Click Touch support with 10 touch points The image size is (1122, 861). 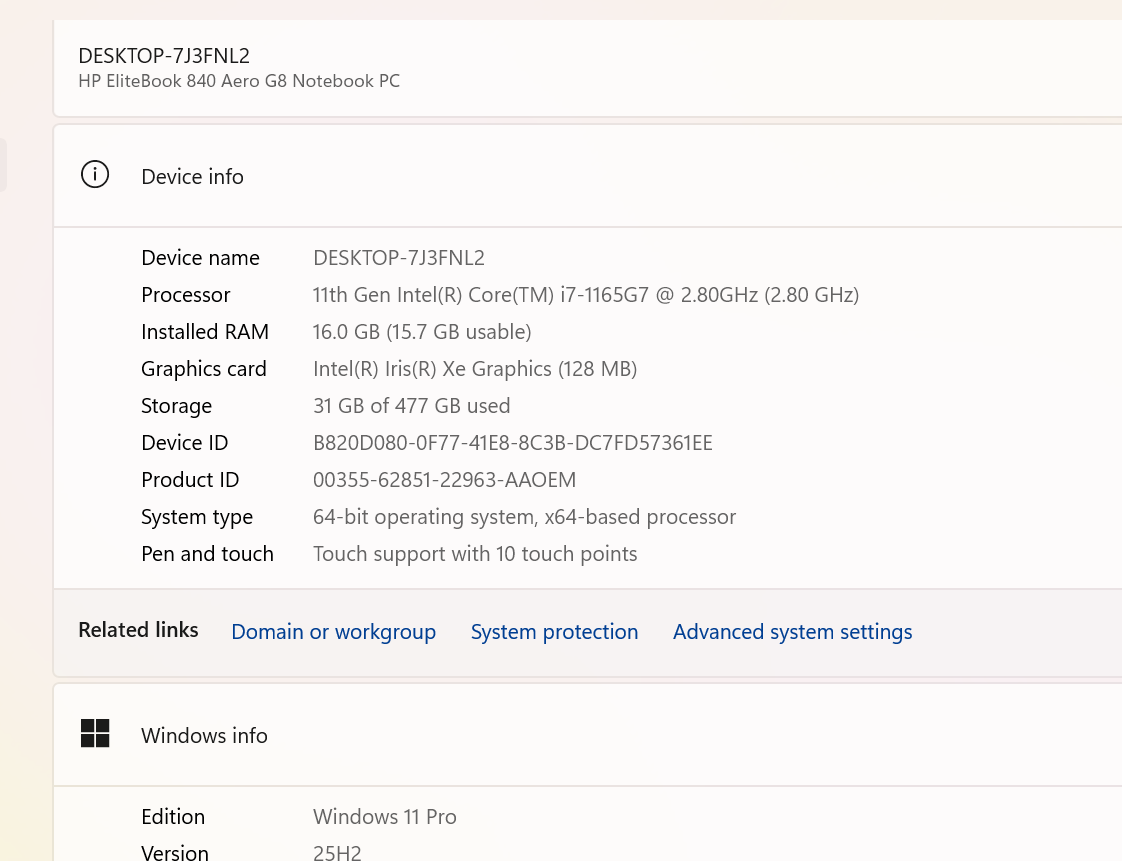(474, 554)
